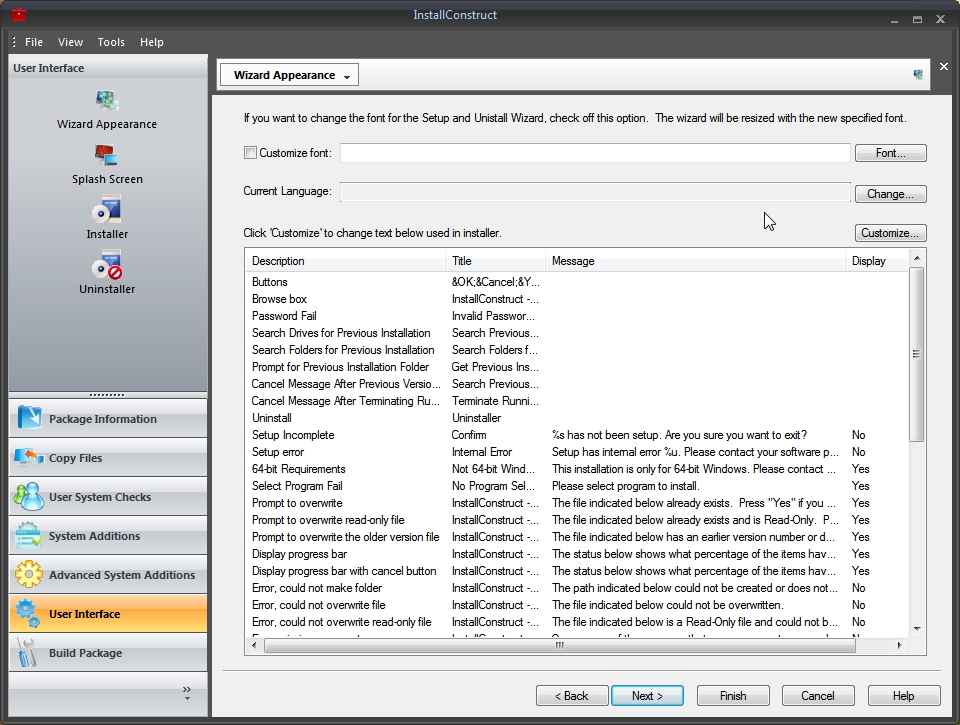
Task: Open the Wizard Appearance dropdown
Action: coord(346,74)
